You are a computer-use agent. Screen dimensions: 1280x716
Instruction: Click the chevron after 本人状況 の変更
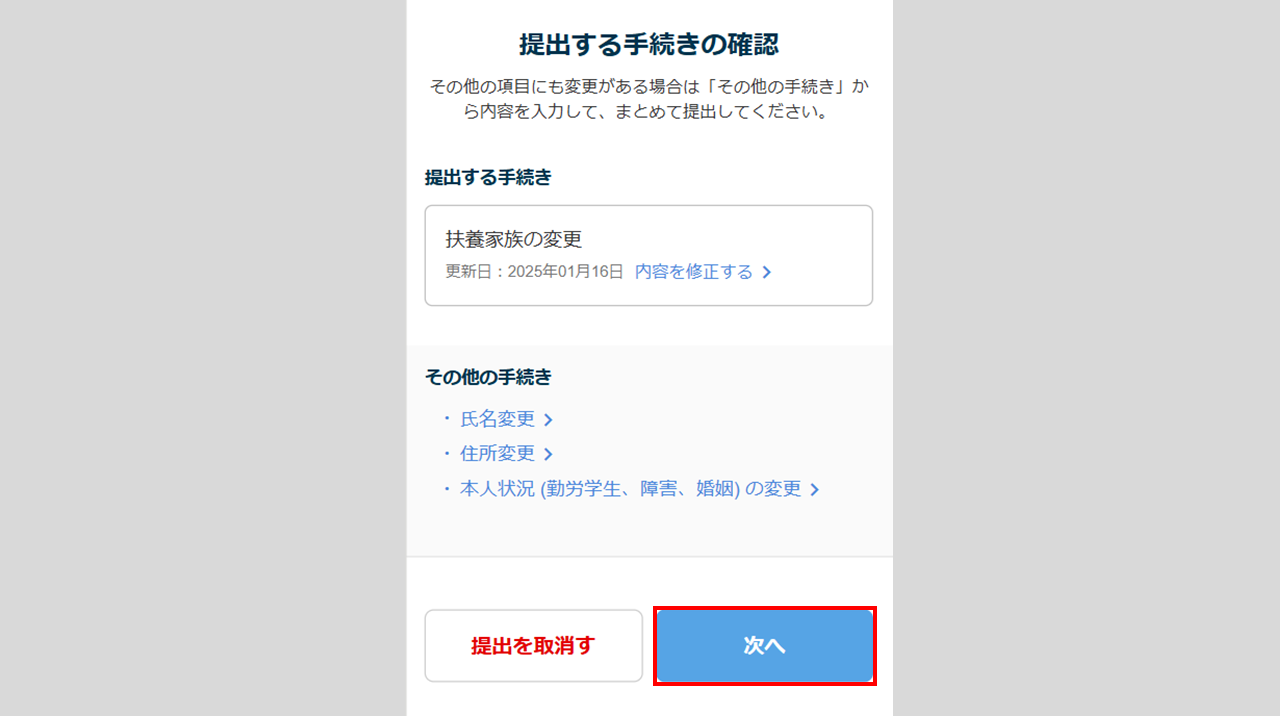pos(815,490)
